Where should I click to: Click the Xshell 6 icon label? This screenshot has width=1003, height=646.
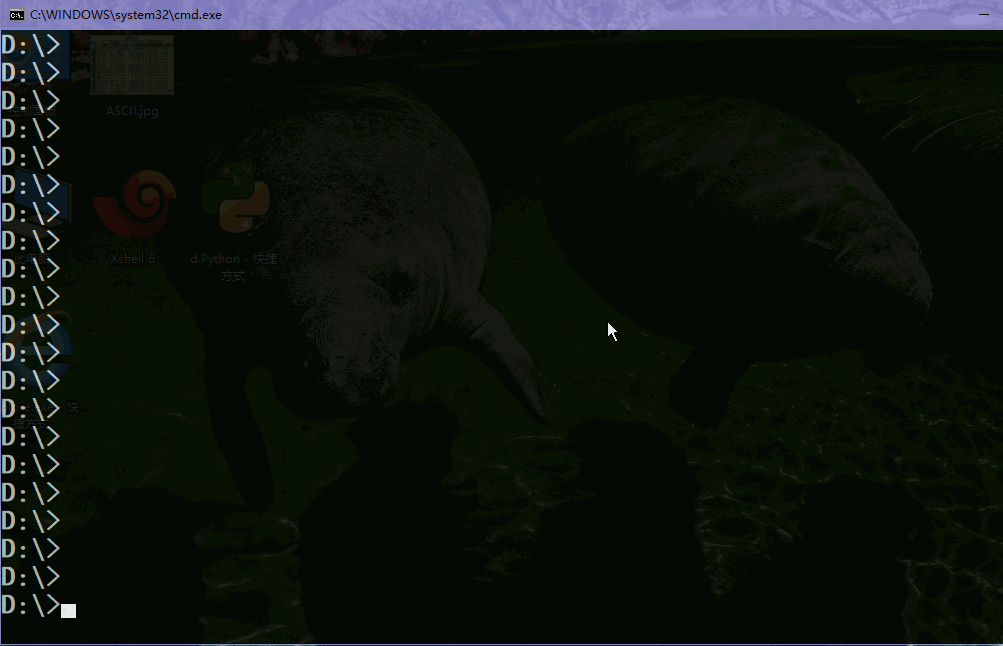coord(132,258)
